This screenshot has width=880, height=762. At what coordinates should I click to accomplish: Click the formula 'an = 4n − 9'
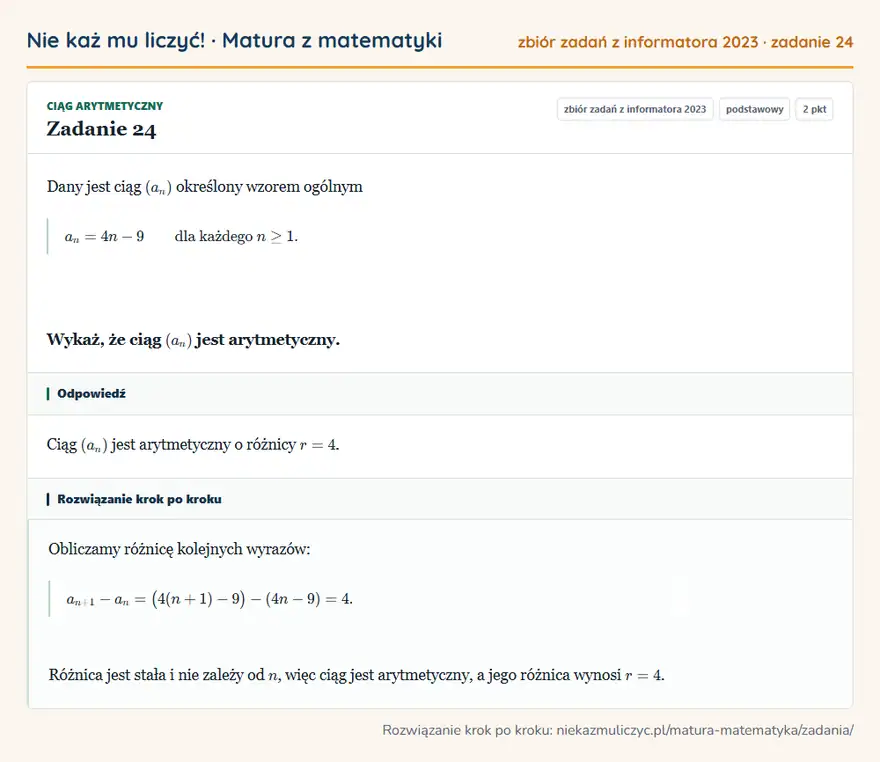[x=104, y=236]
